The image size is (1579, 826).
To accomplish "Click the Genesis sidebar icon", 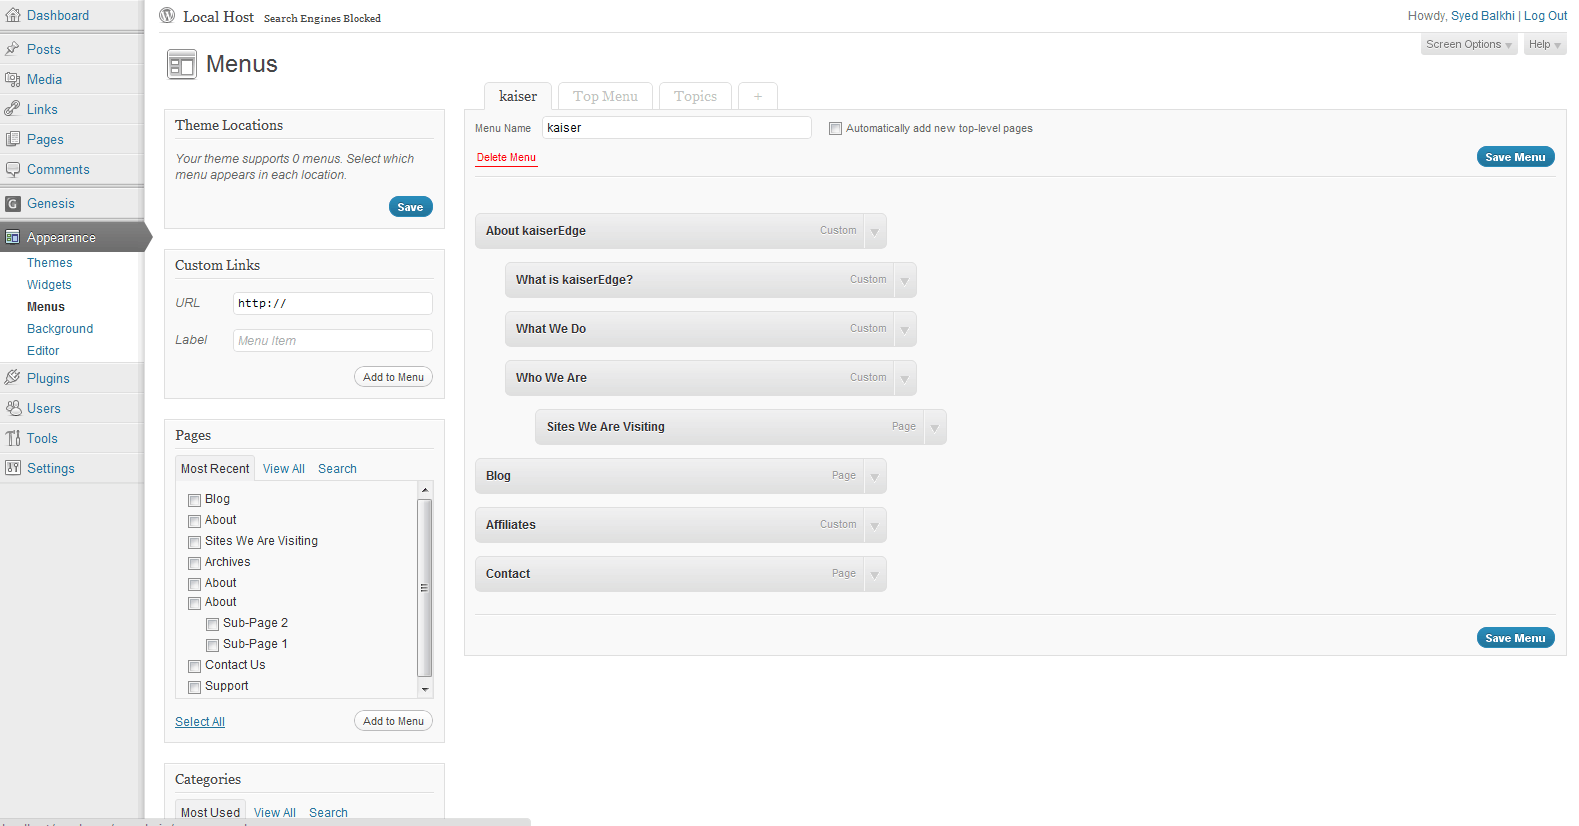I will coord(13,204).
